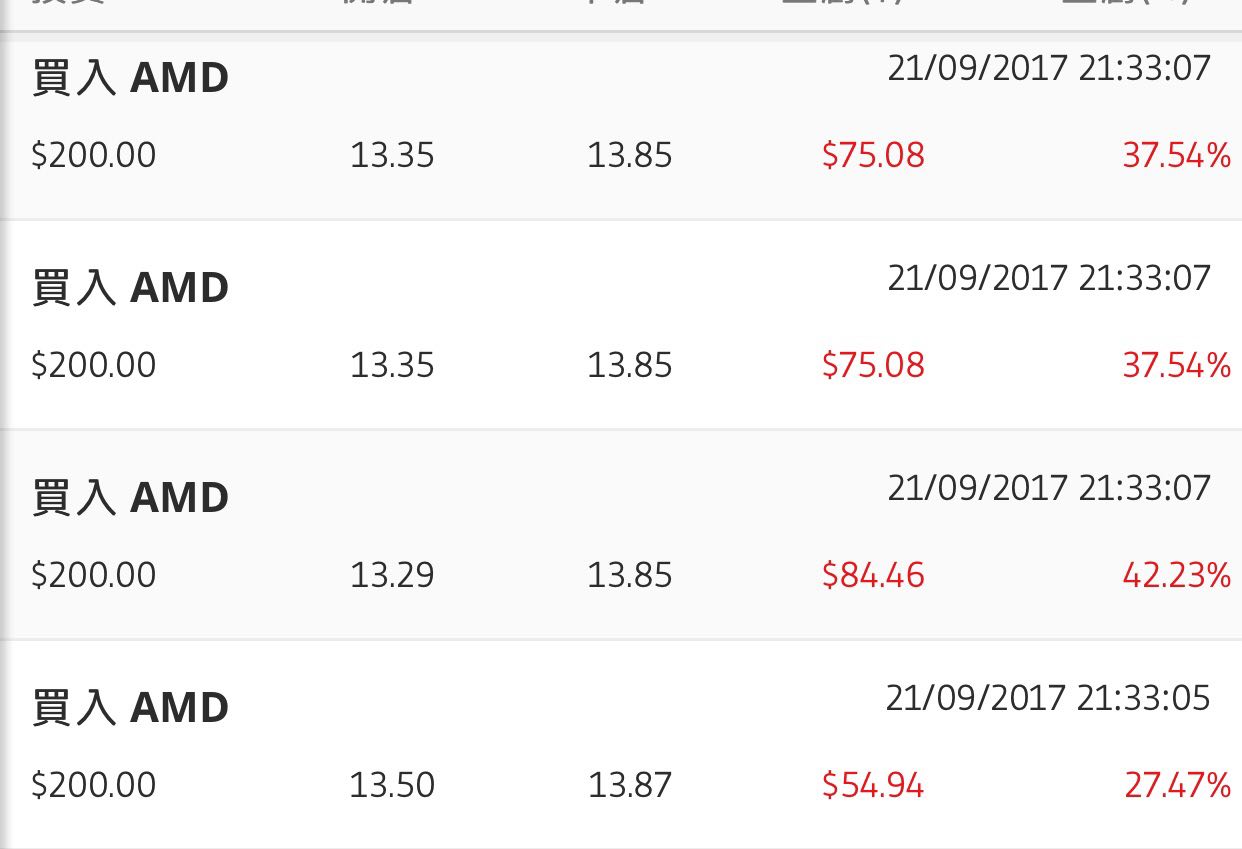Select 13.85 in the $84.46 trade row
This screenshot has width=1242, height=849.
click(630, 575)
